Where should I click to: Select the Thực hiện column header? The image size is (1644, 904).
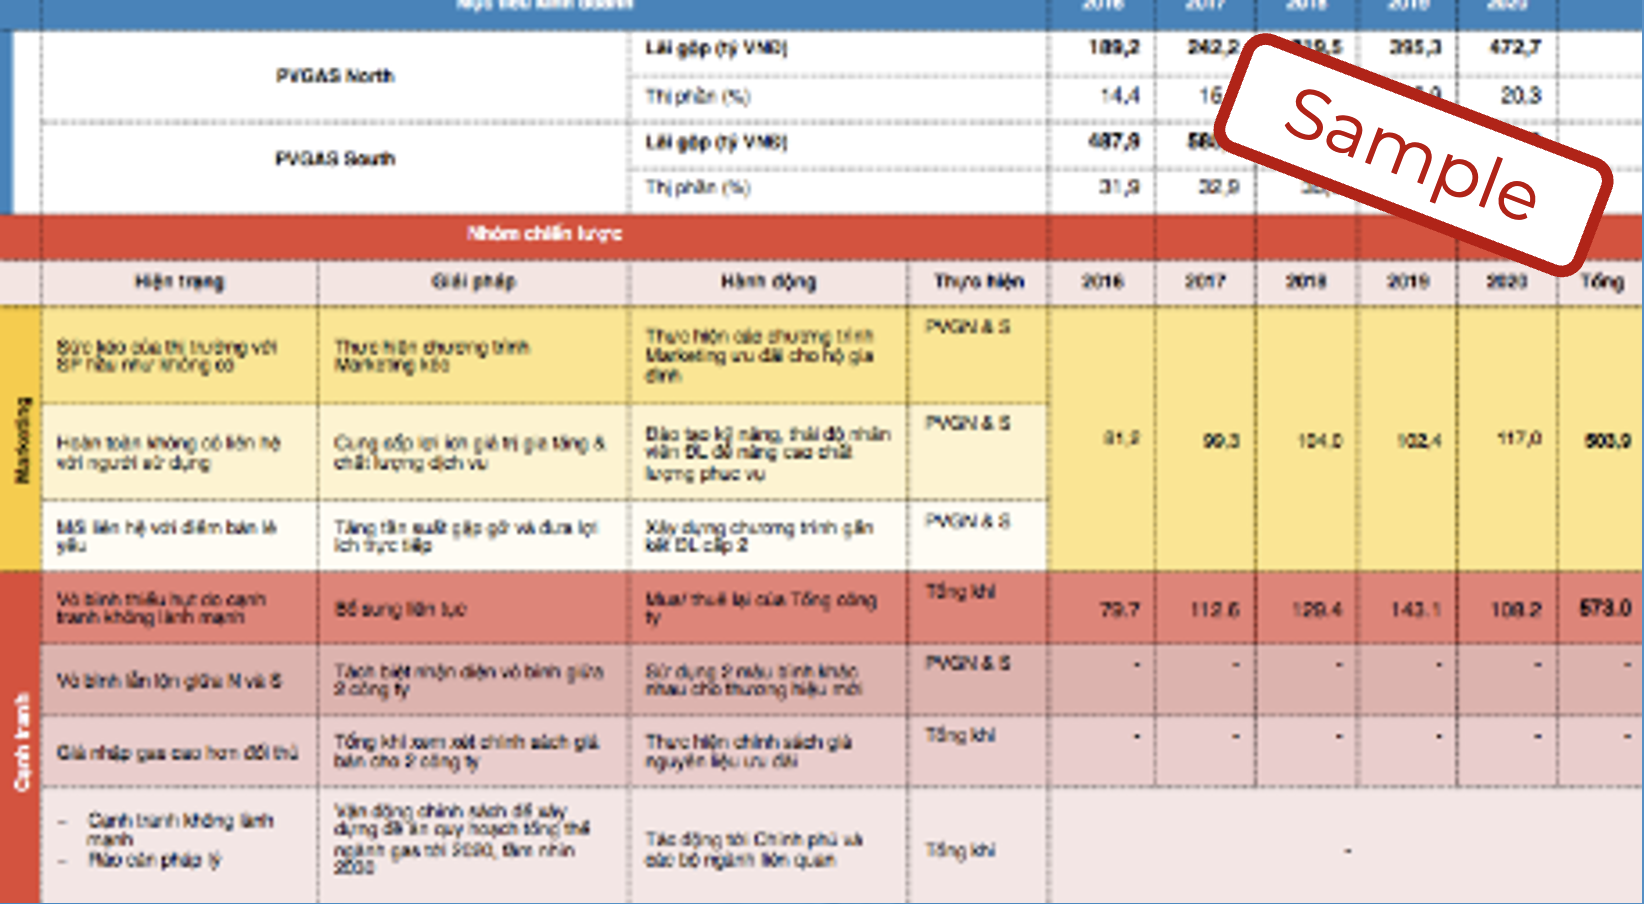[x=978, y=282]
